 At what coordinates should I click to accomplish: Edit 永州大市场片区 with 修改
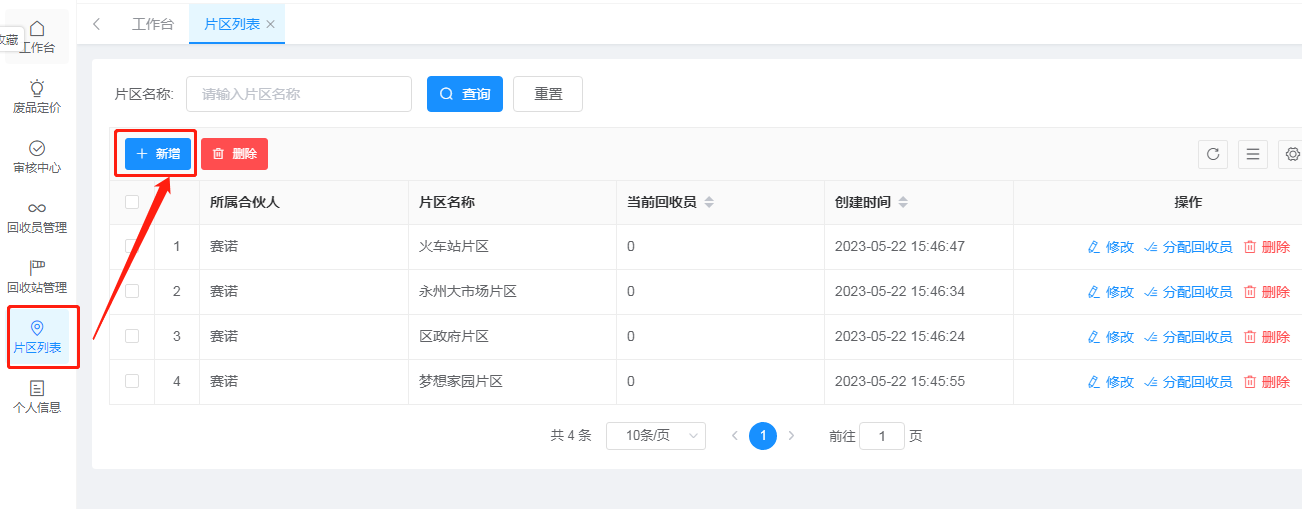pyautogui.click(x=1110, y=292)
